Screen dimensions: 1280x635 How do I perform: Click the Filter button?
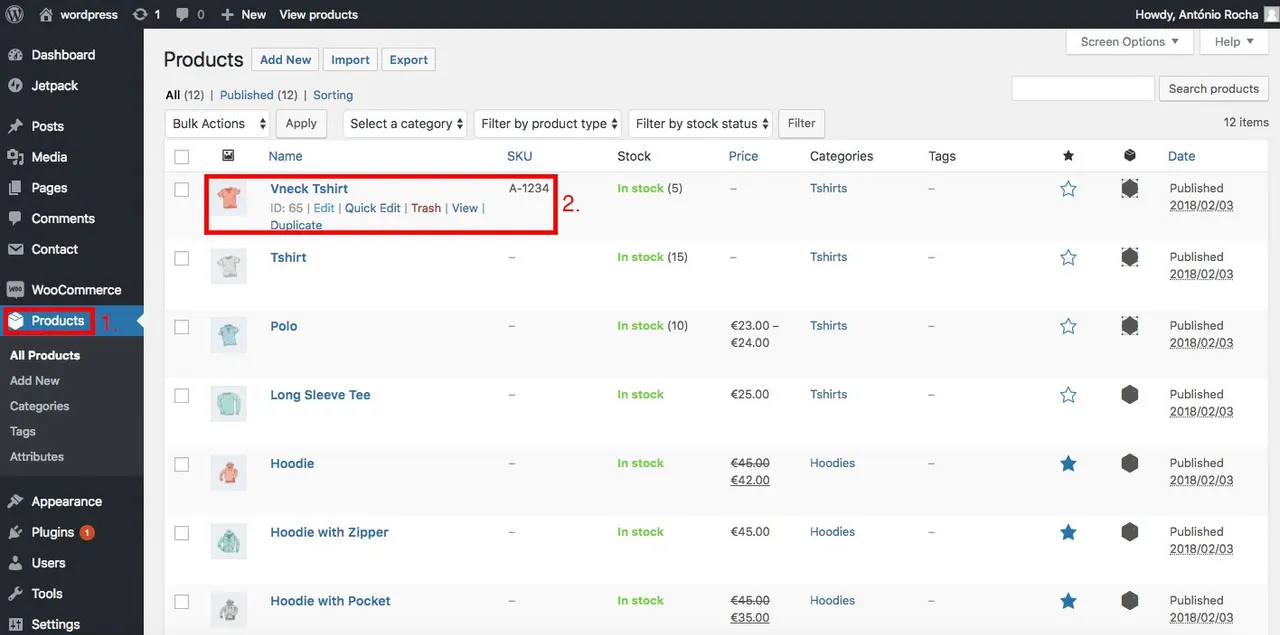pyautogui.click(x=802, y=124)
